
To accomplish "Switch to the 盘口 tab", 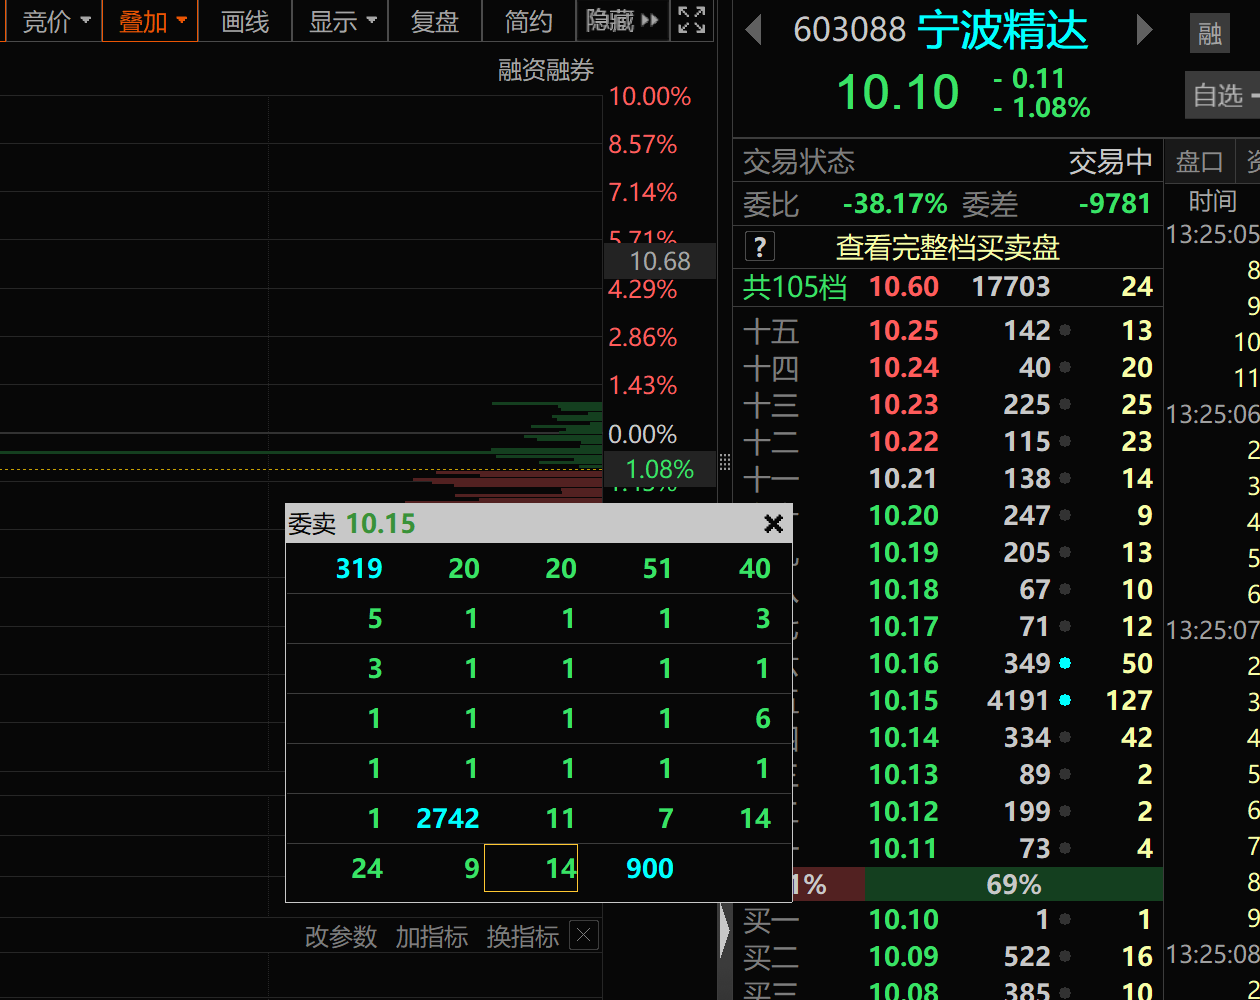I will point(1199,162).
